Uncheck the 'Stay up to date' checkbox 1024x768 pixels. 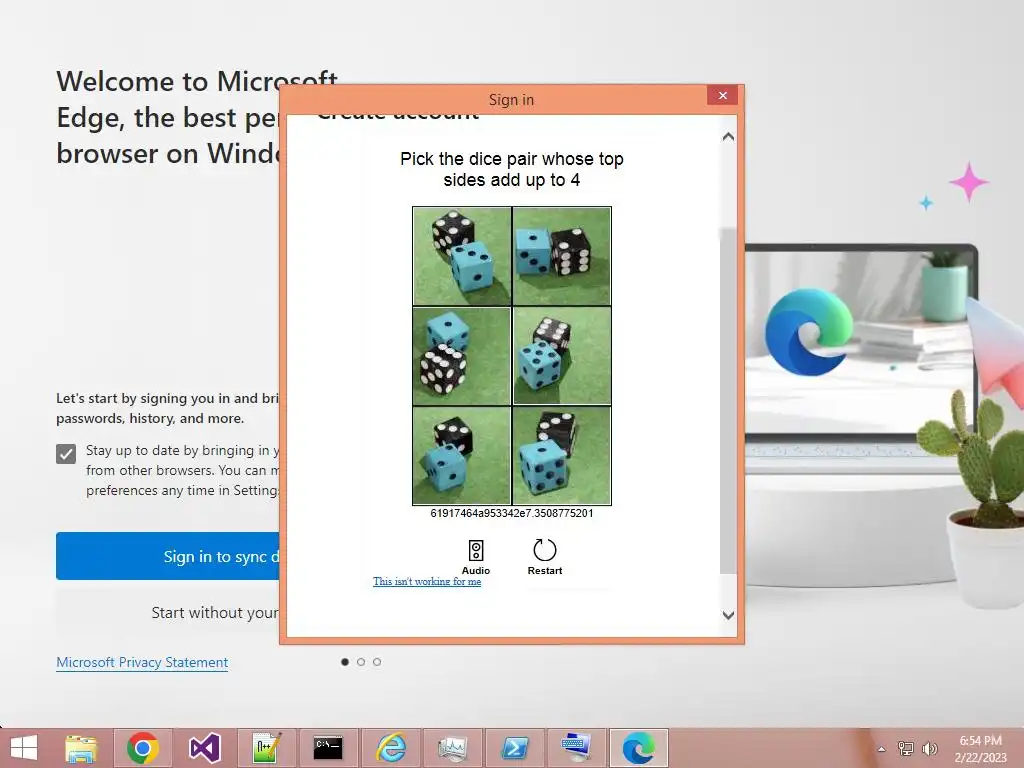pos(66,454)
